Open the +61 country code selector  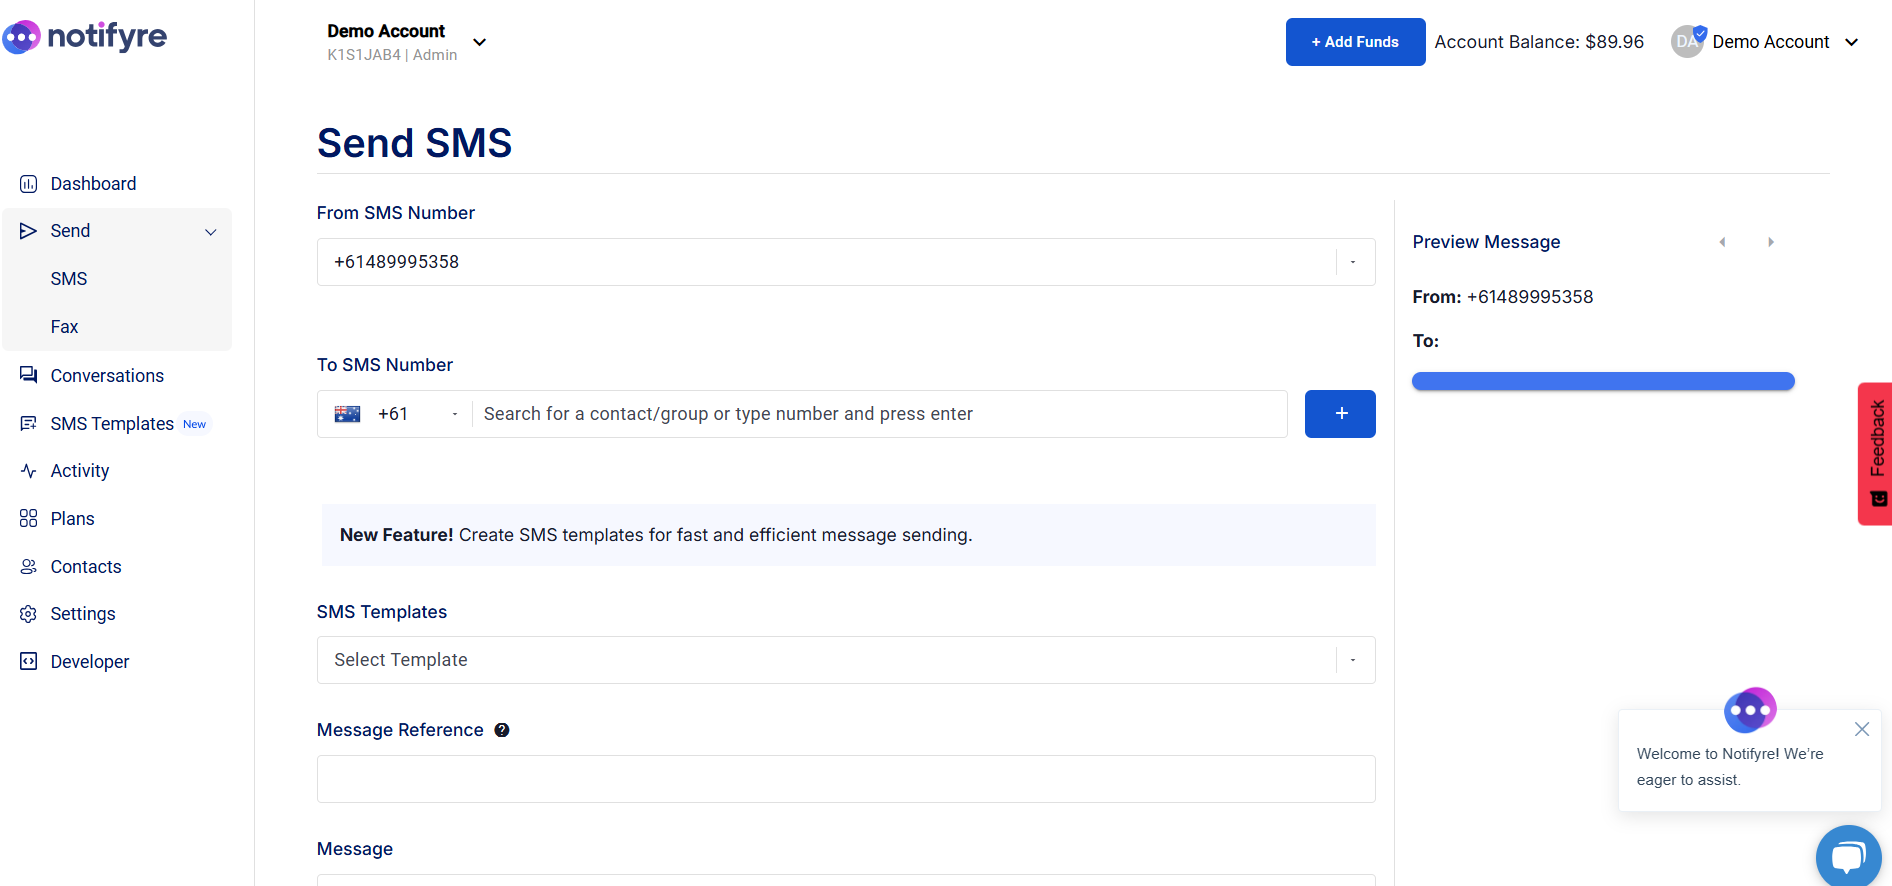[397, 414]
